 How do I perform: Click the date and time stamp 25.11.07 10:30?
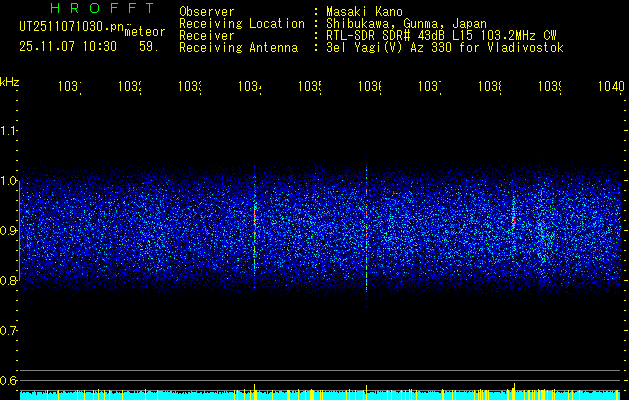pyautogui.click(x=68, y=46)
